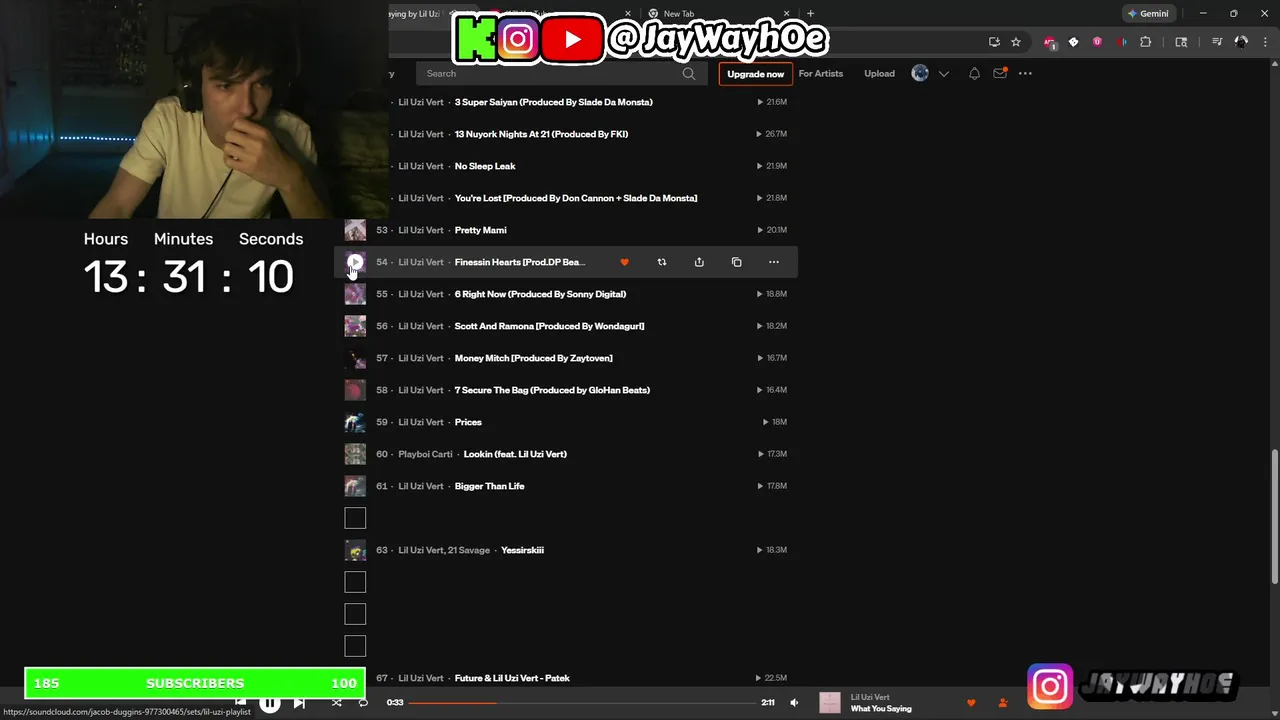Open track 13 Nuyork Nights At 21
The image size is (1280, 720).
pos(541,134)
